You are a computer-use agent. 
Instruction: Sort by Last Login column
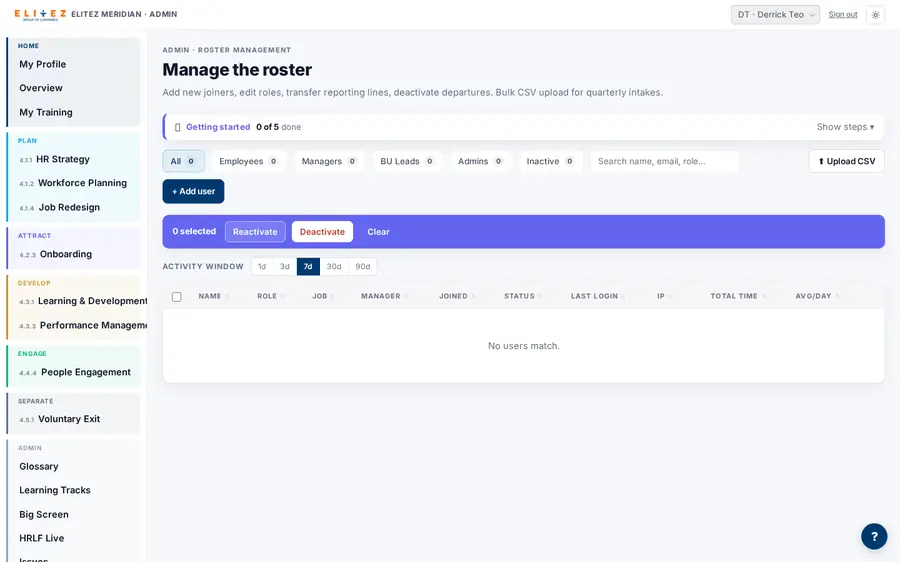pyautogui.click(x=598, y=296)
